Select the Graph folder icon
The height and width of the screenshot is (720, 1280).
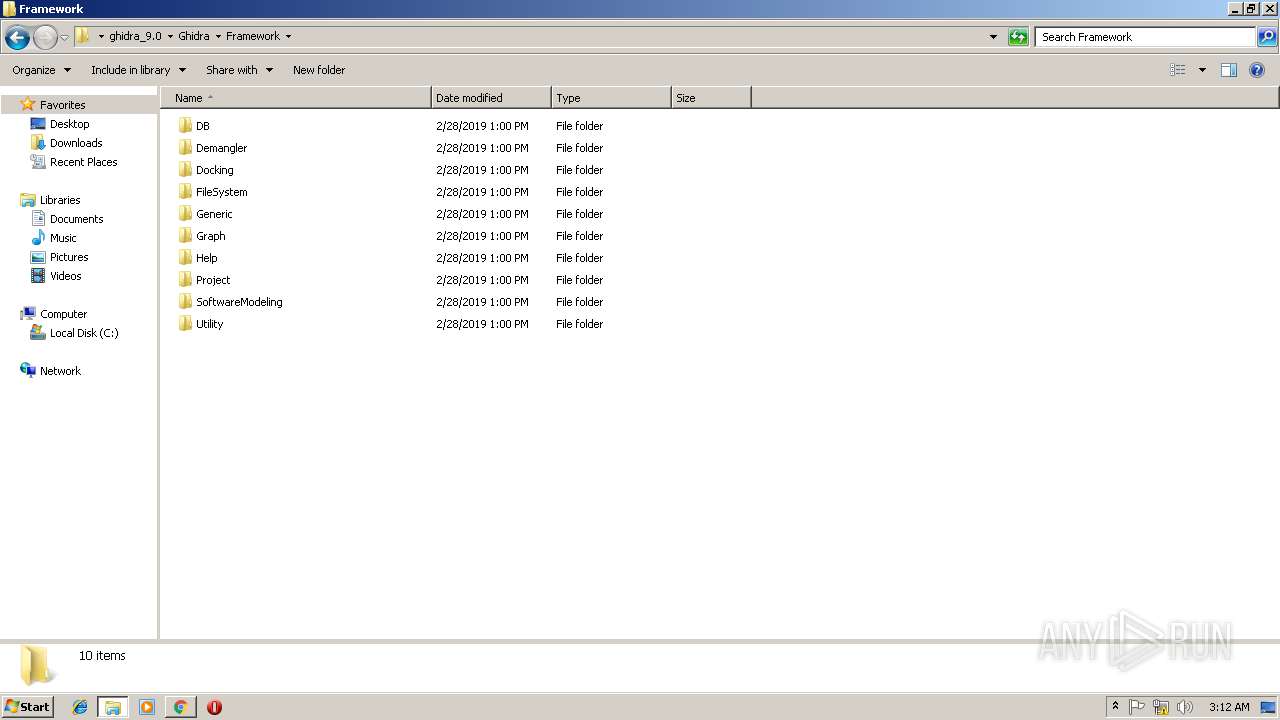185,236
